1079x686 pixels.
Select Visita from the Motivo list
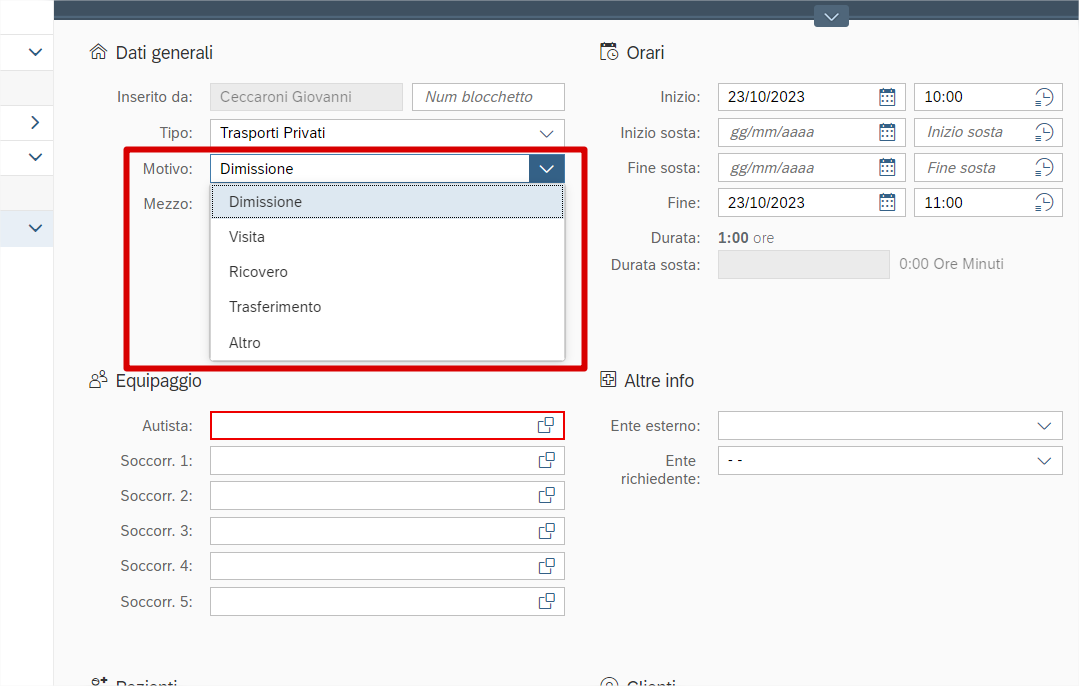tap(247, 237)
